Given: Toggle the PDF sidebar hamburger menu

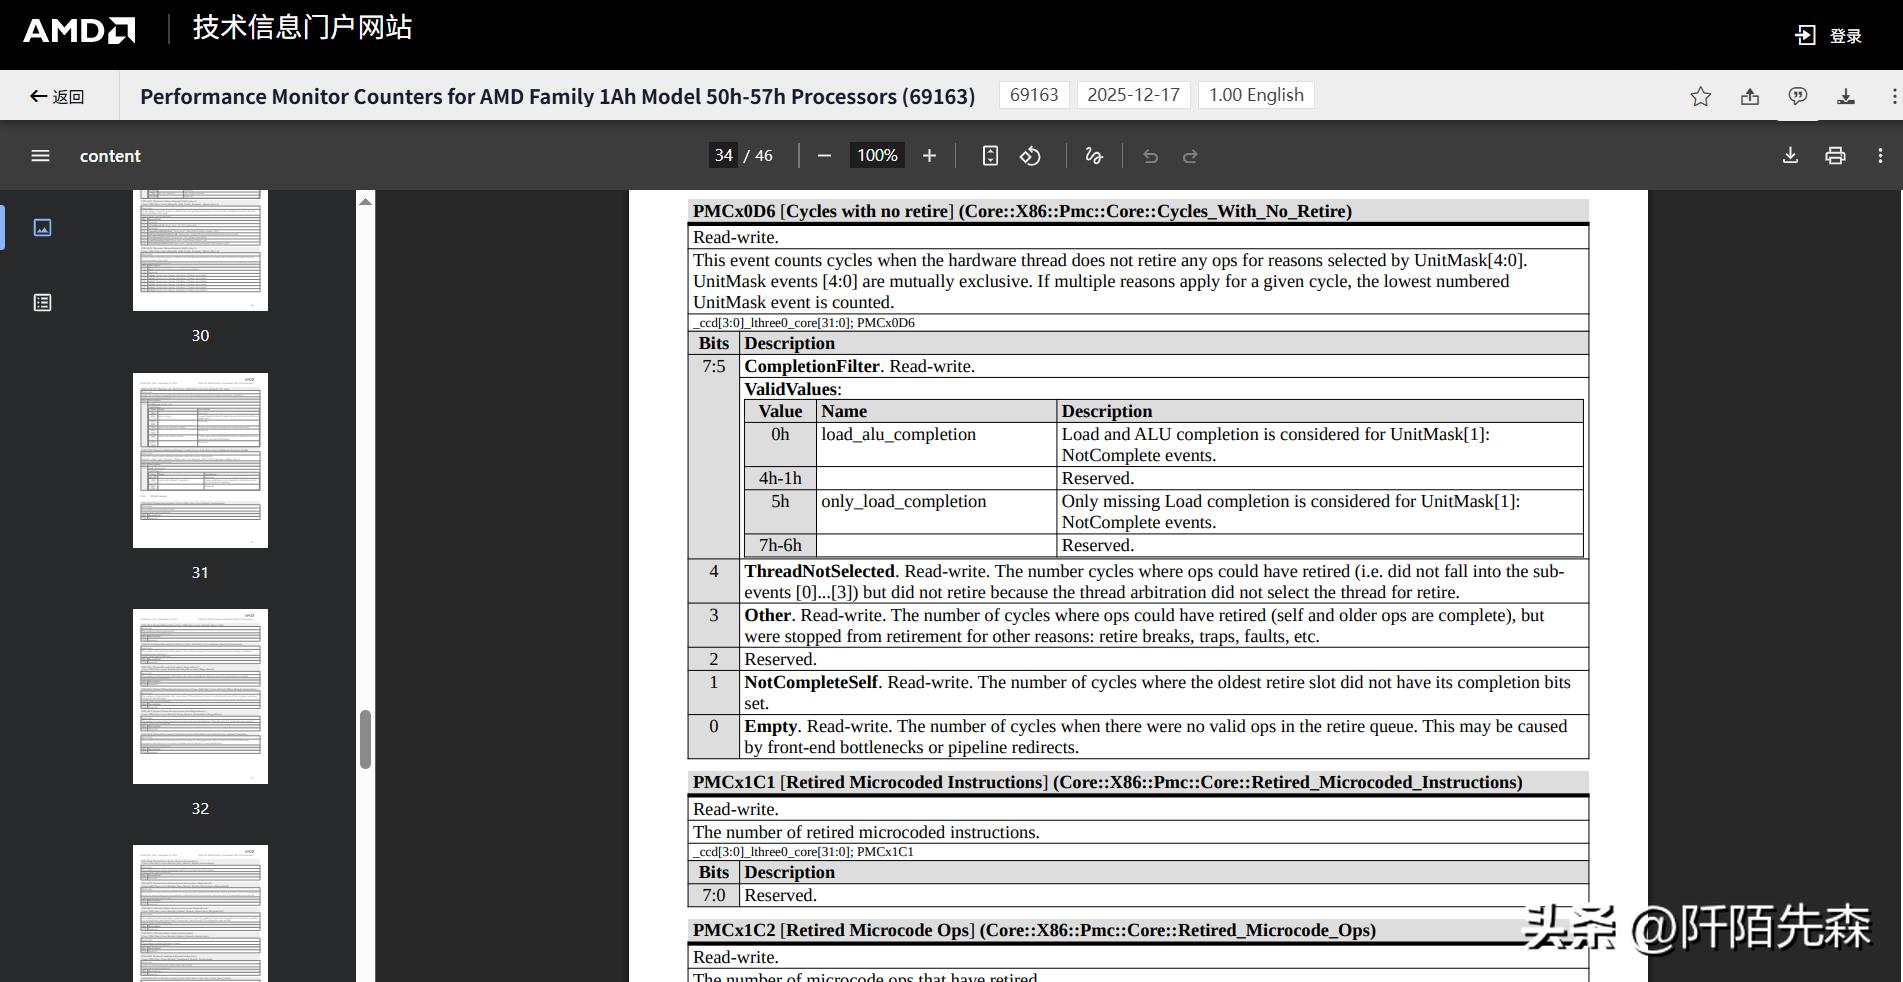Looking at the screenshot, I should [40, 156].
